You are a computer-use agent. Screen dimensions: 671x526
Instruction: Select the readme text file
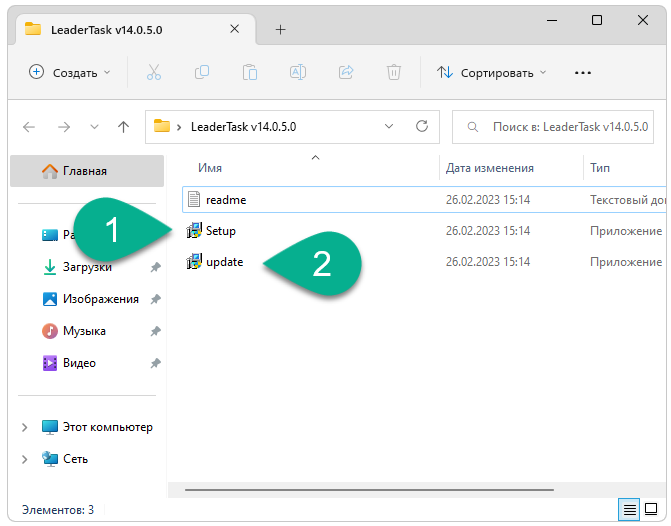point(225,200)
